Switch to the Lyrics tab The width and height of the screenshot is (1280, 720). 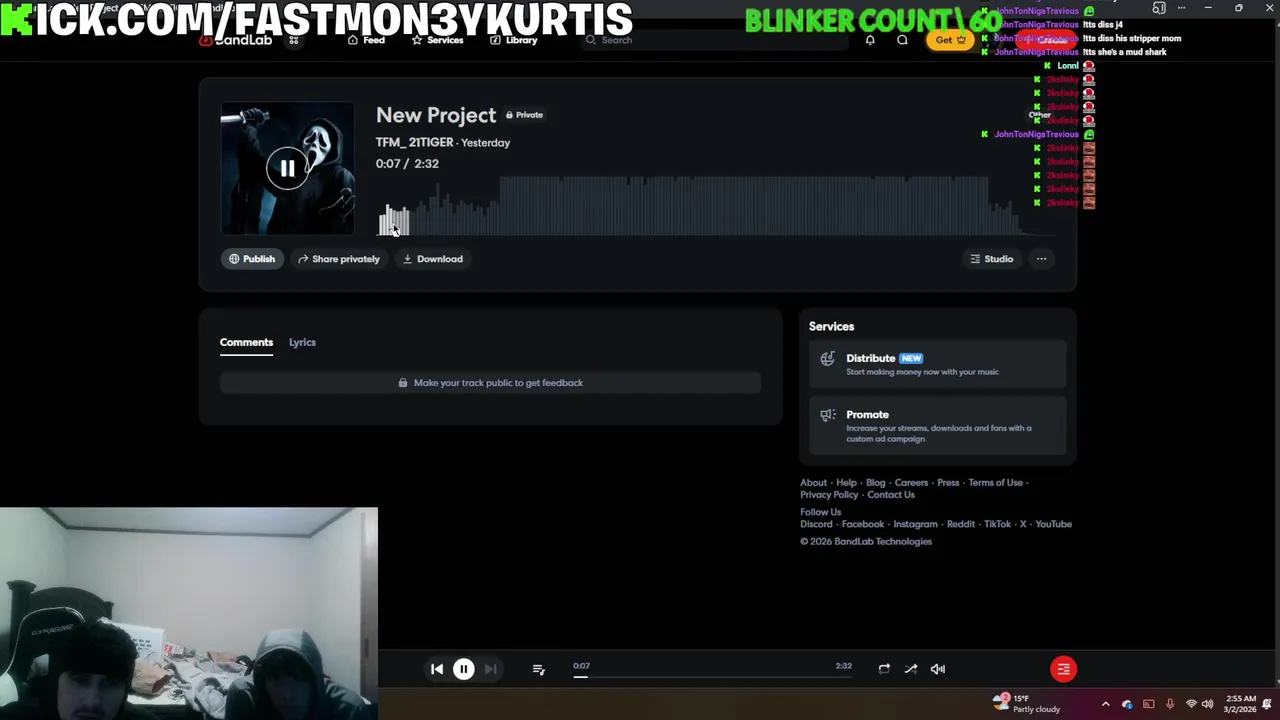click(x=302, y=342)
